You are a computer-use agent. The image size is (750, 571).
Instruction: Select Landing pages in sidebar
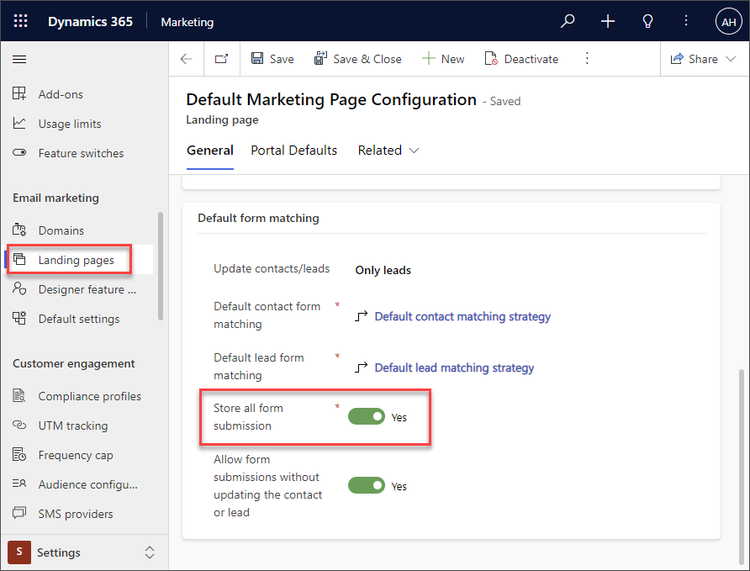[x=80, y=260]
